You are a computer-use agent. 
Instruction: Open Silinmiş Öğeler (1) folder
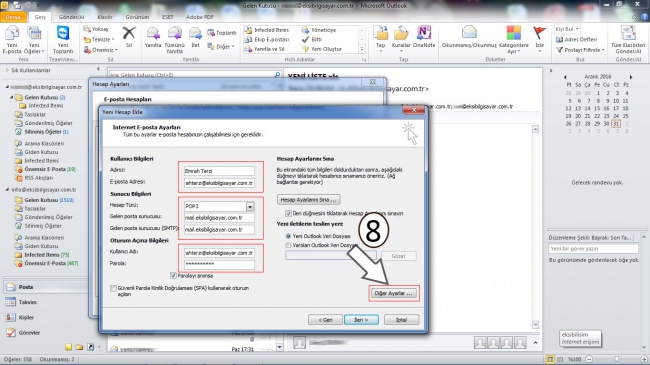(42, 132)
